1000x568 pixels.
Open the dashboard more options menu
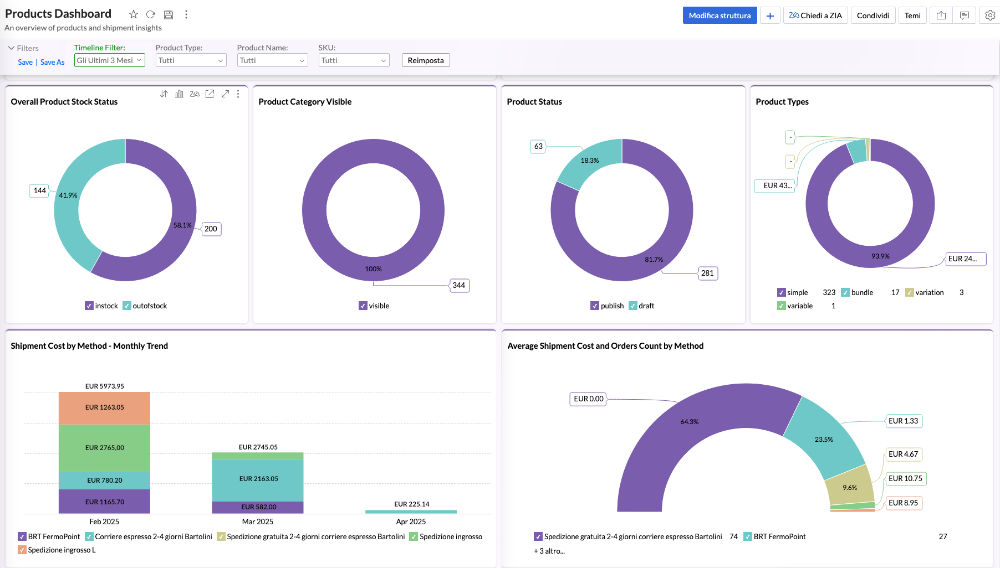(186, 14)
